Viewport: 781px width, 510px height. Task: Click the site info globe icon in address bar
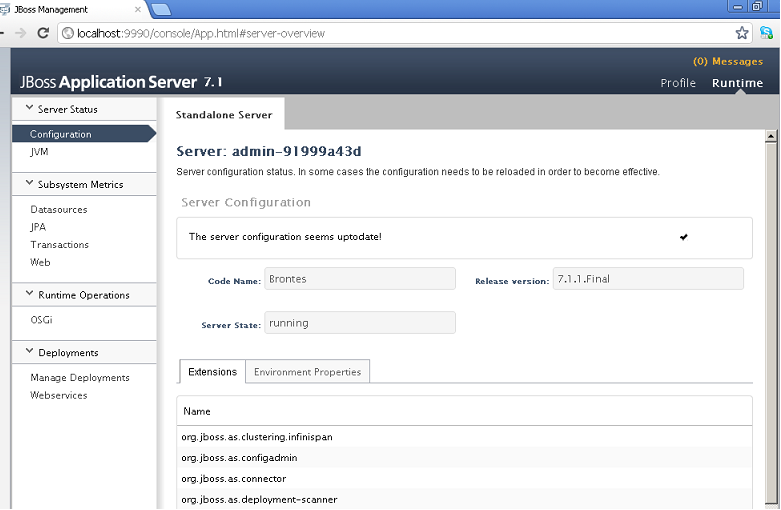(69, 33)
